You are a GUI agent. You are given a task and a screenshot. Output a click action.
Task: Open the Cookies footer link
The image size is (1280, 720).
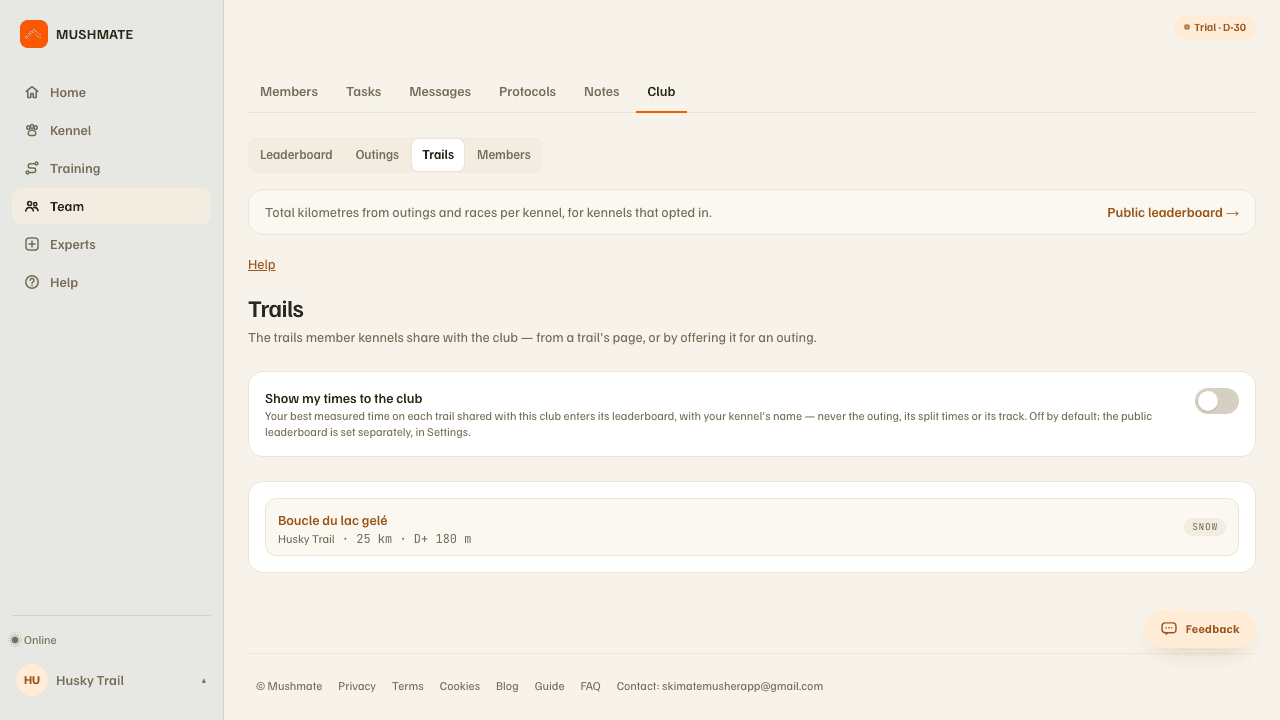tap(460, 686)
